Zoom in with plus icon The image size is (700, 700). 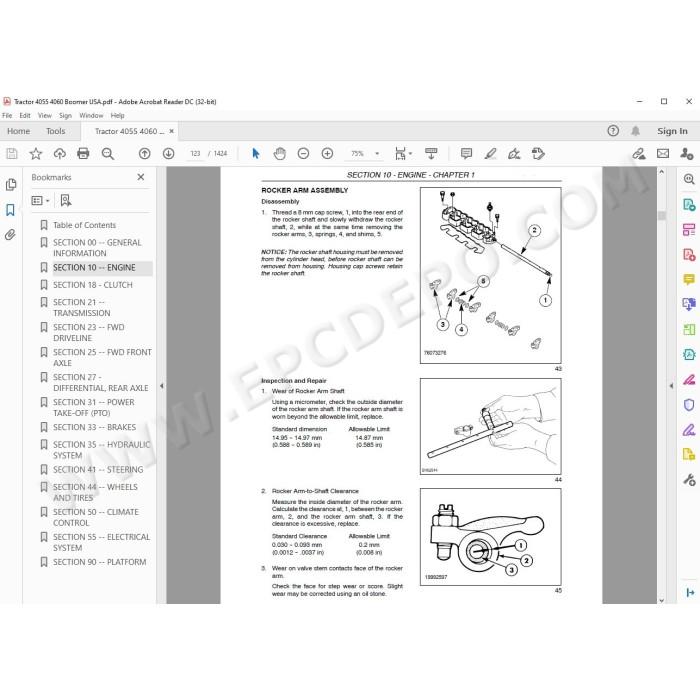coord(327,154)
